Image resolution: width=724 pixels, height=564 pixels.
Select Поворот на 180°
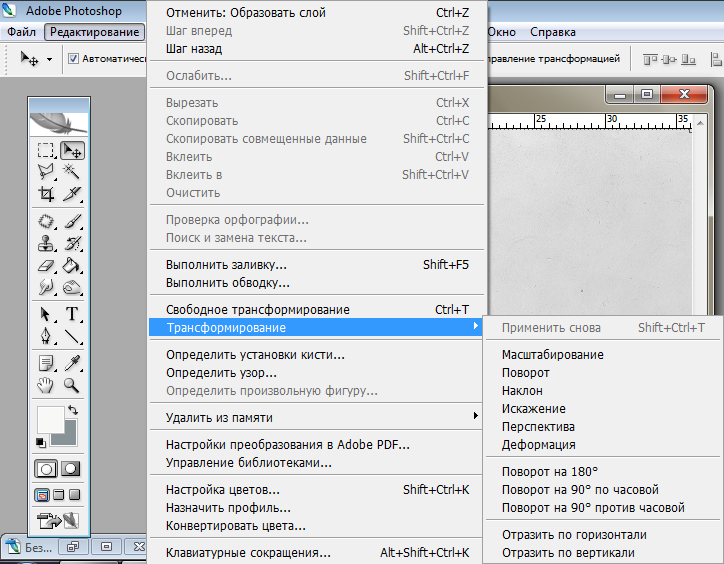603,472
